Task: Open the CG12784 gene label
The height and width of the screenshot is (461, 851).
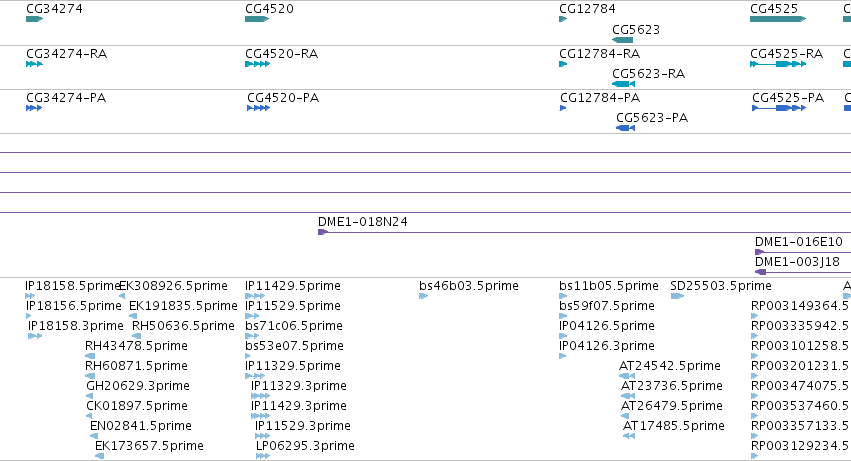Action: coord(587,9)
